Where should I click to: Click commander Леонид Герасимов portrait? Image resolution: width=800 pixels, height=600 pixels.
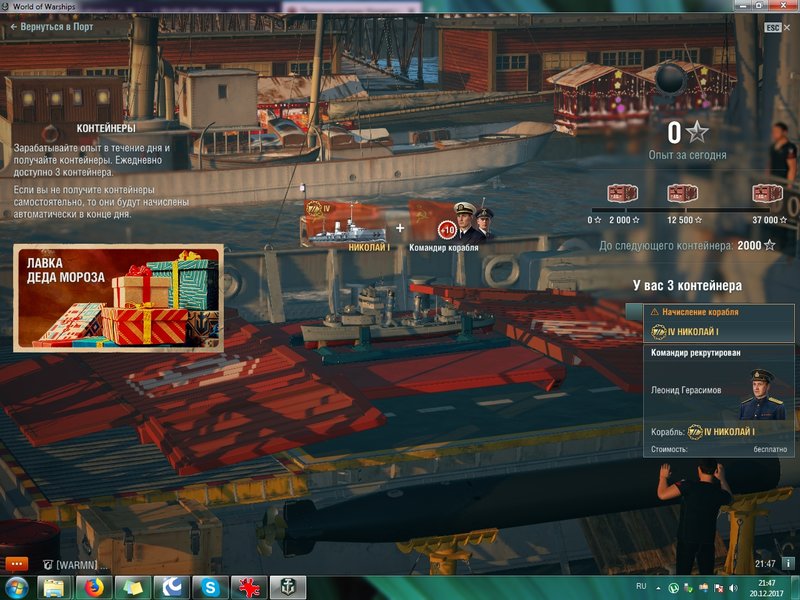[762, 394]
